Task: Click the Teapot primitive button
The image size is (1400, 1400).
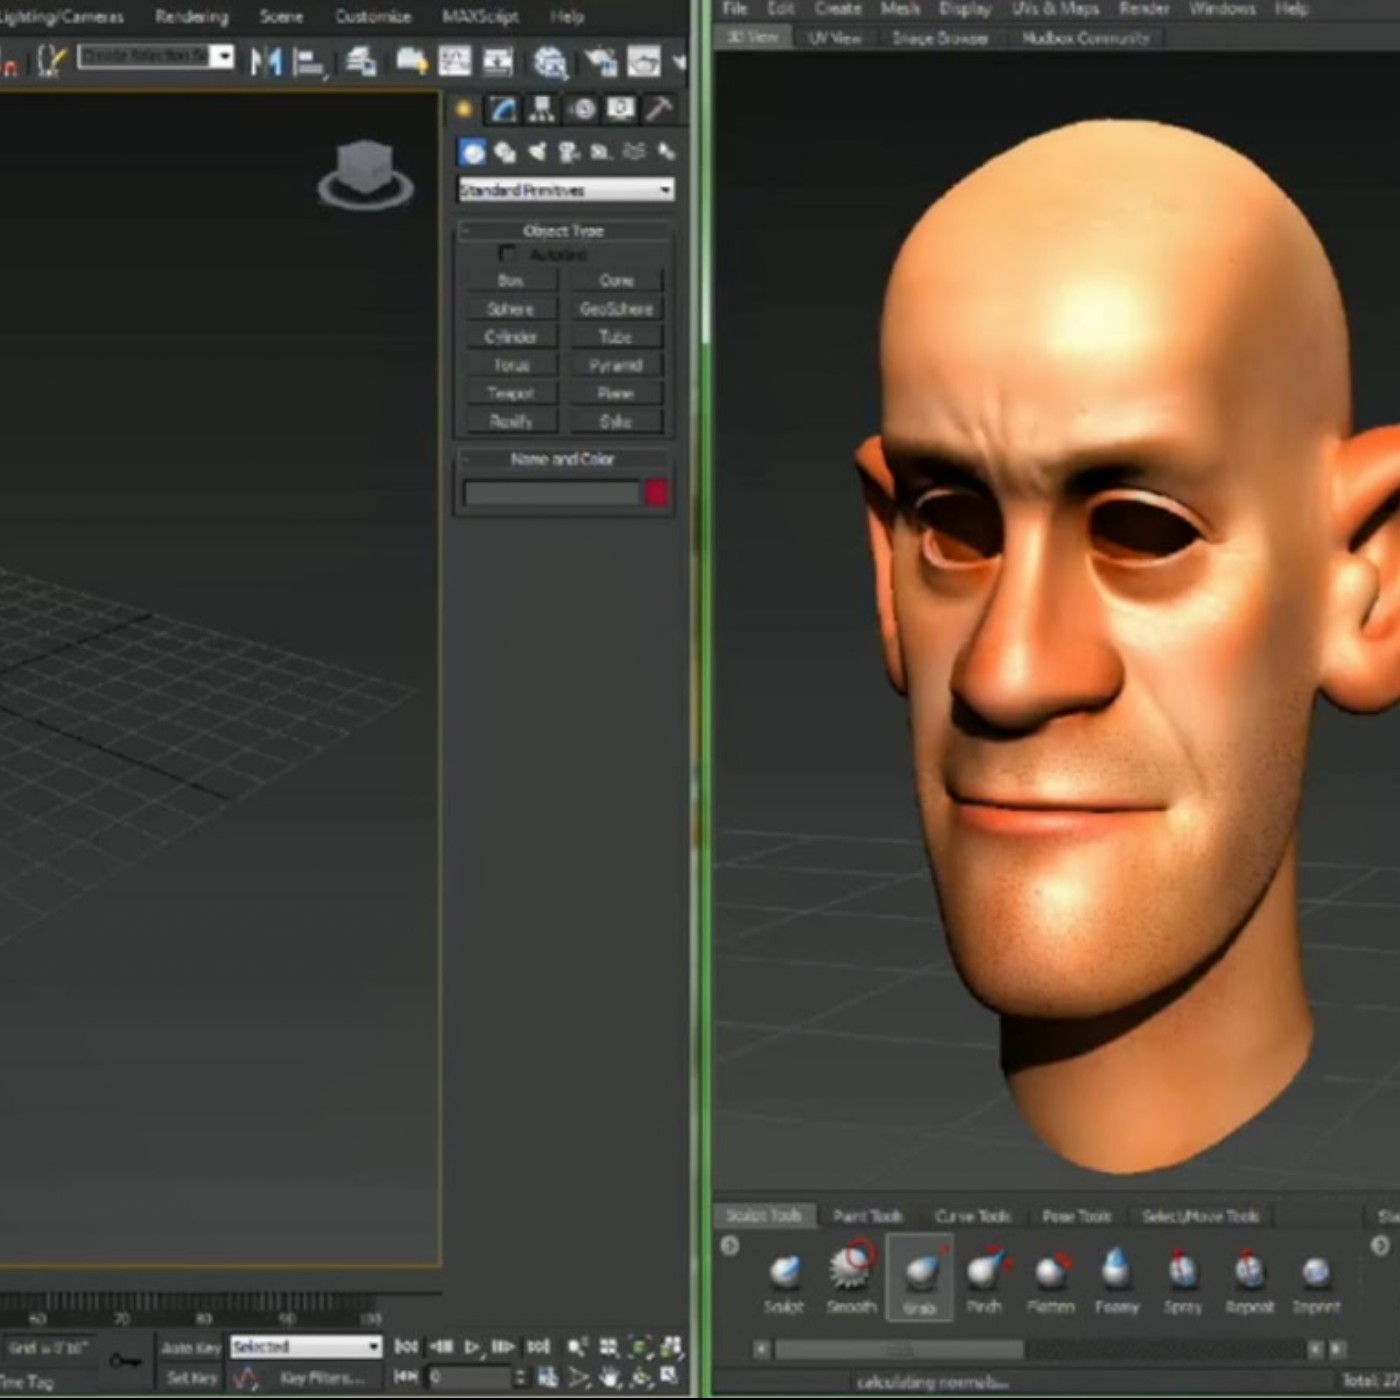Action: 511,393
